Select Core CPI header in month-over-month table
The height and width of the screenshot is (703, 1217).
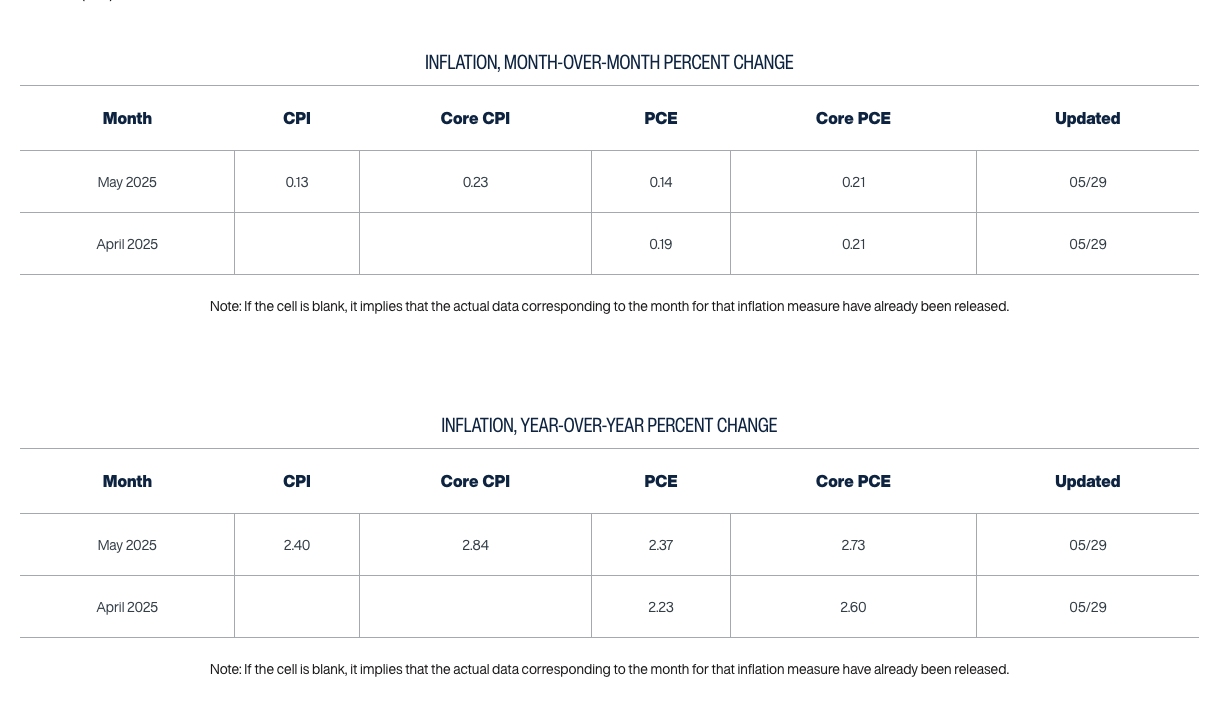point(475,118)
